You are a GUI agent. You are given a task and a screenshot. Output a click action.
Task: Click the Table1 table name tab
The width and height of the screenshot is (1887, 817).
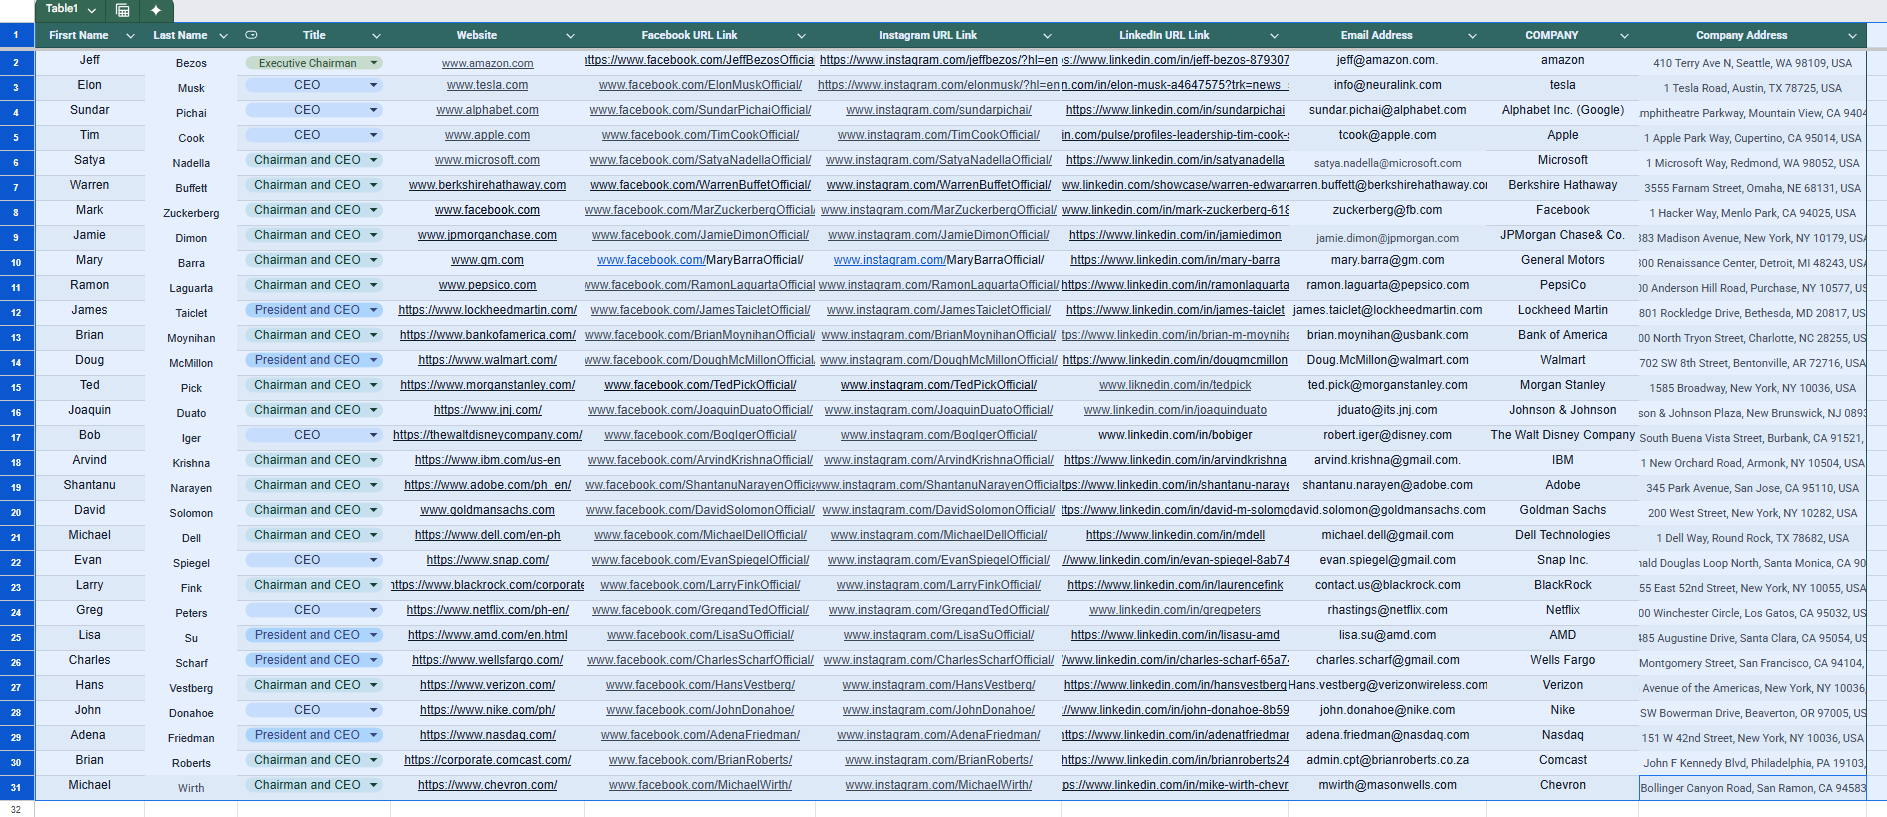click(62, 9)
